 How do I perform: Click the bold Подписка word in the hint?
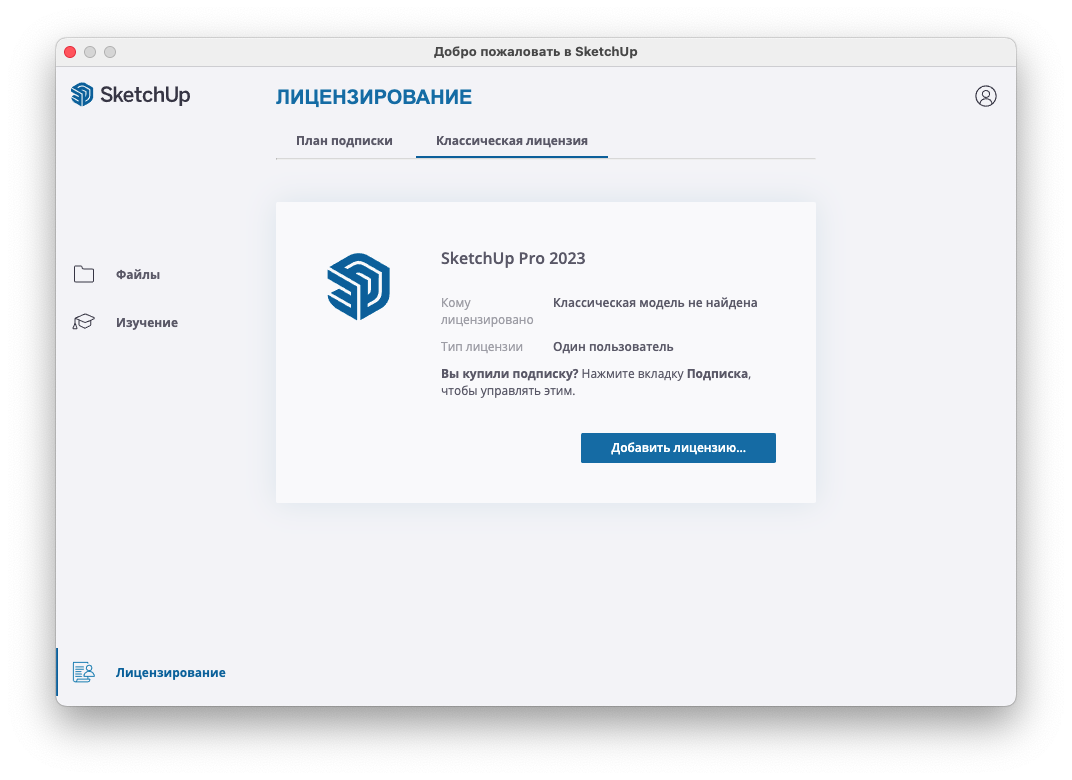coord(717,373)
